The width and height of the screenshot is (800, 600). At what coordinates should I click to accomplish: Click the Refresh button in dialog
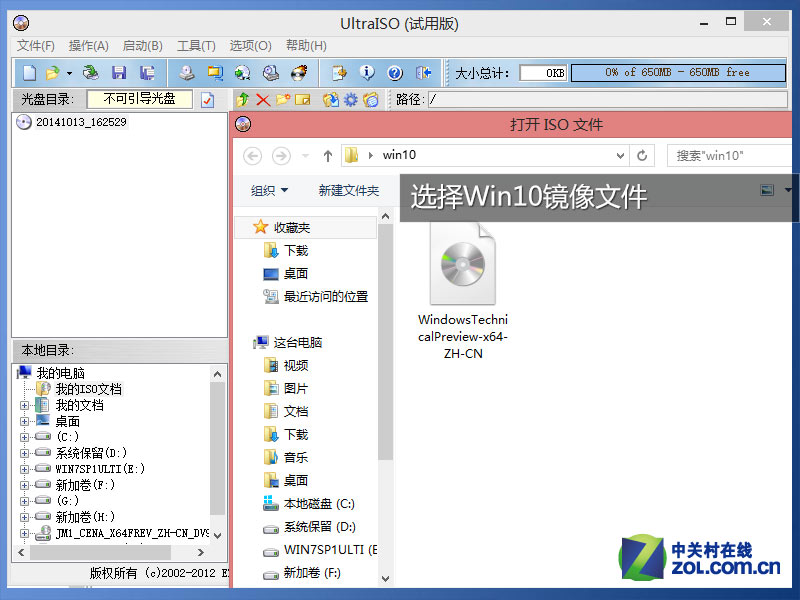(642, 156)
